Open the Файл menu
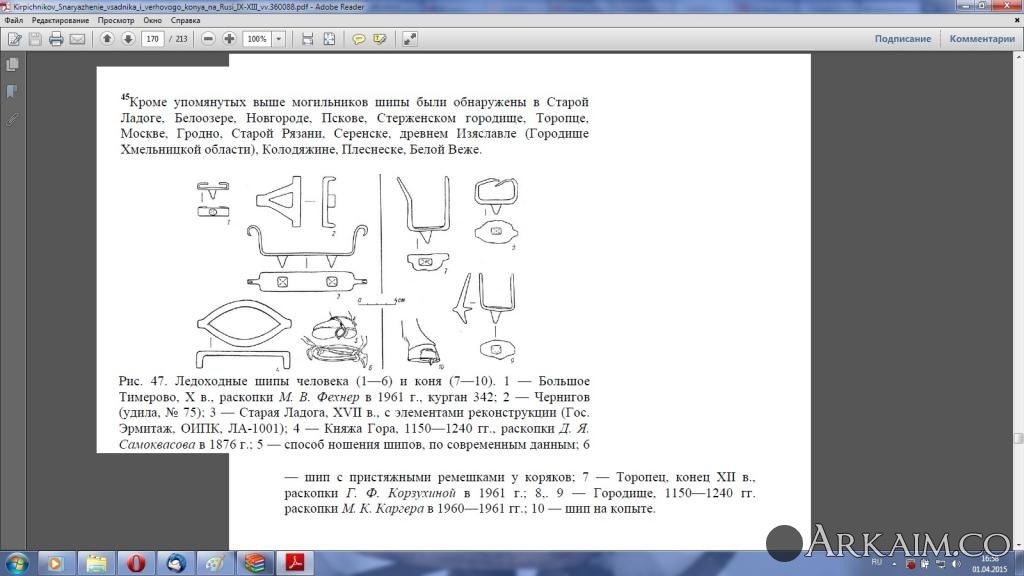The width and height of the screenshot is (1024, 576). tap(14, 20)
